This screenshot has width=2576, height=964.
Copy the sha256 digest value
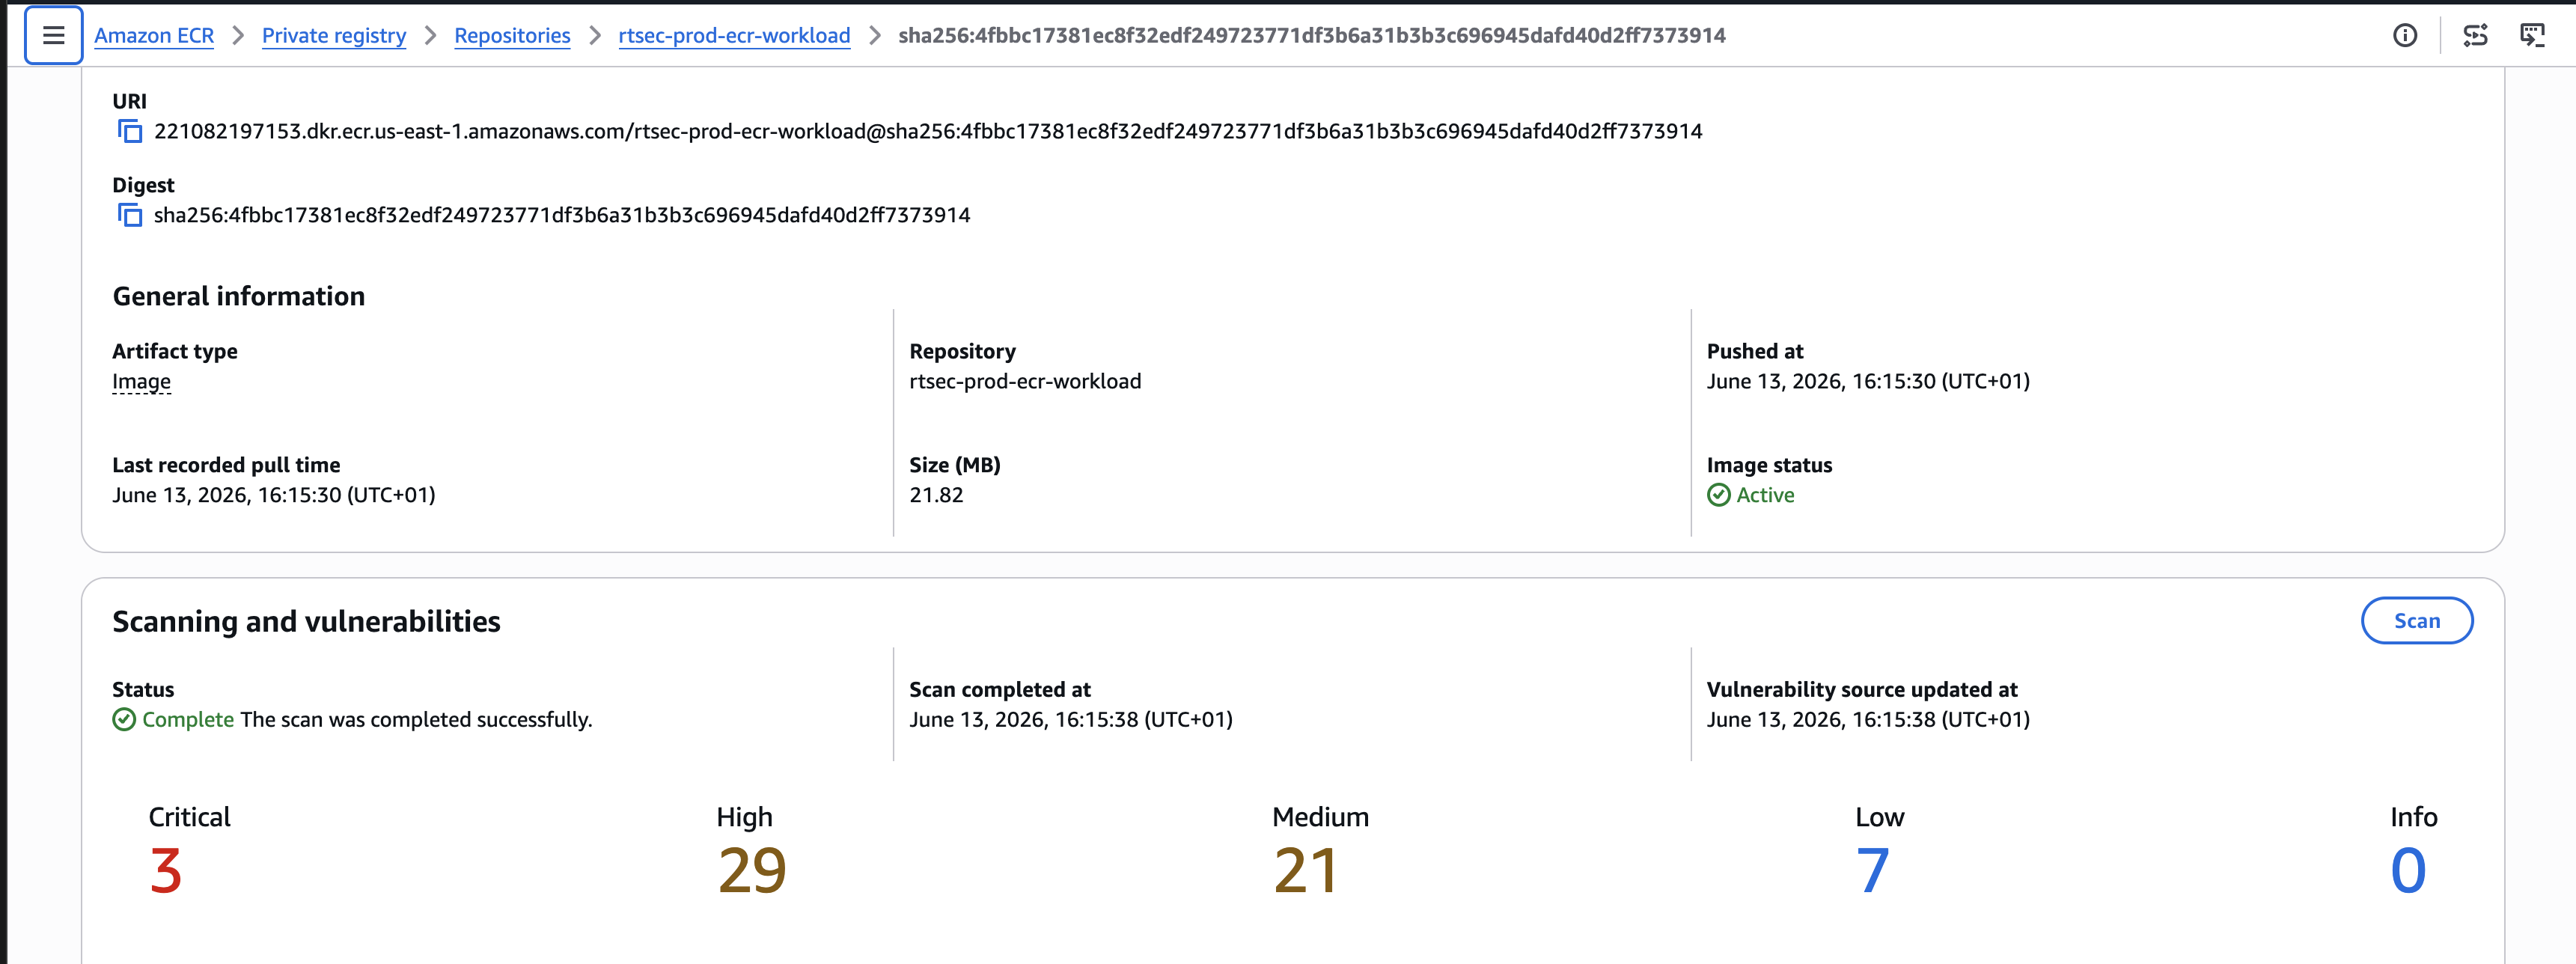(130, 215)
